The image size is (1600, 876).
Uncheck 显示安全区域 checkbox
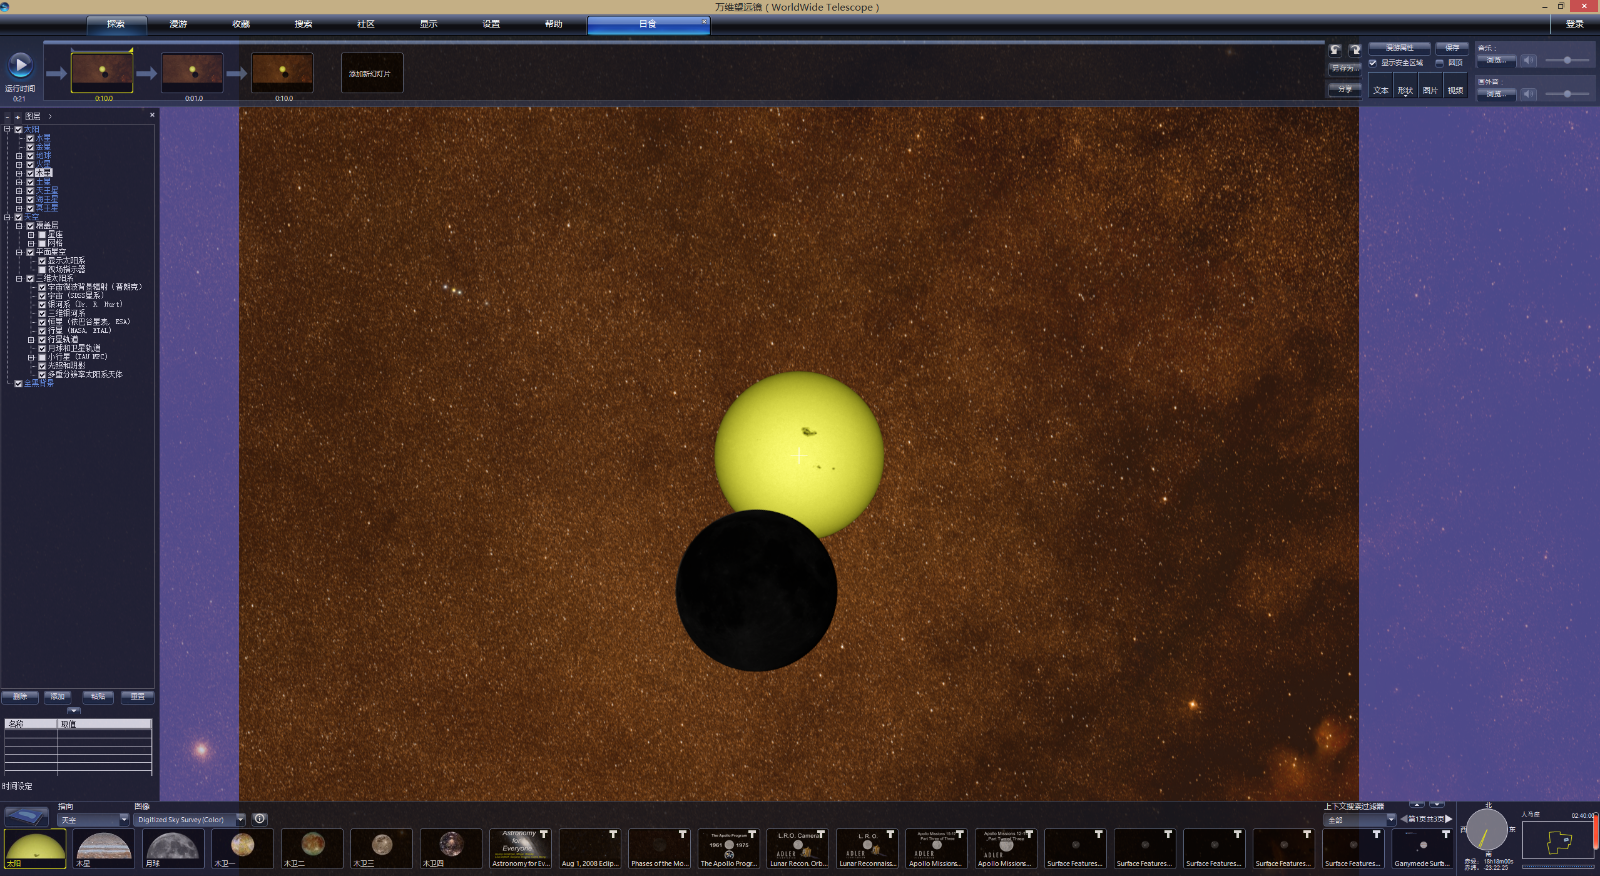tap(1373, 63)
